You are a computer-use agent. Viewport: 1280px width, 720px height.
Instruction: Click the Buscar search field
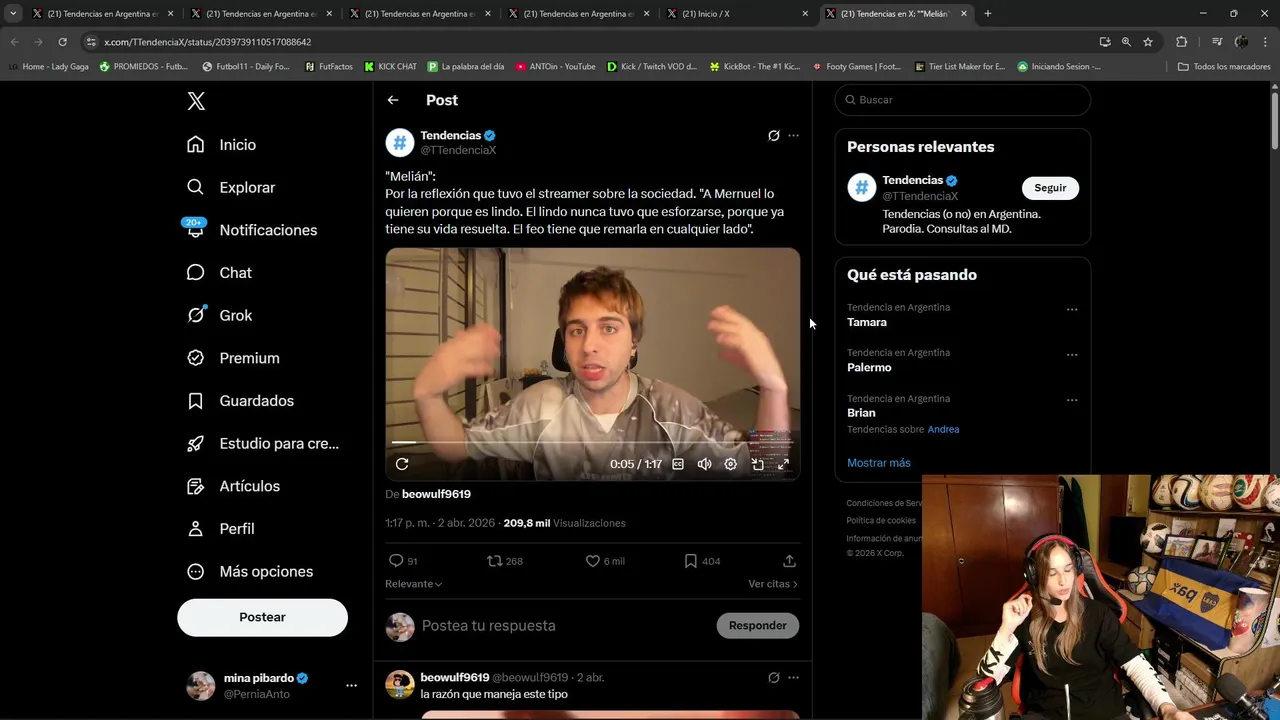(962, 100)
